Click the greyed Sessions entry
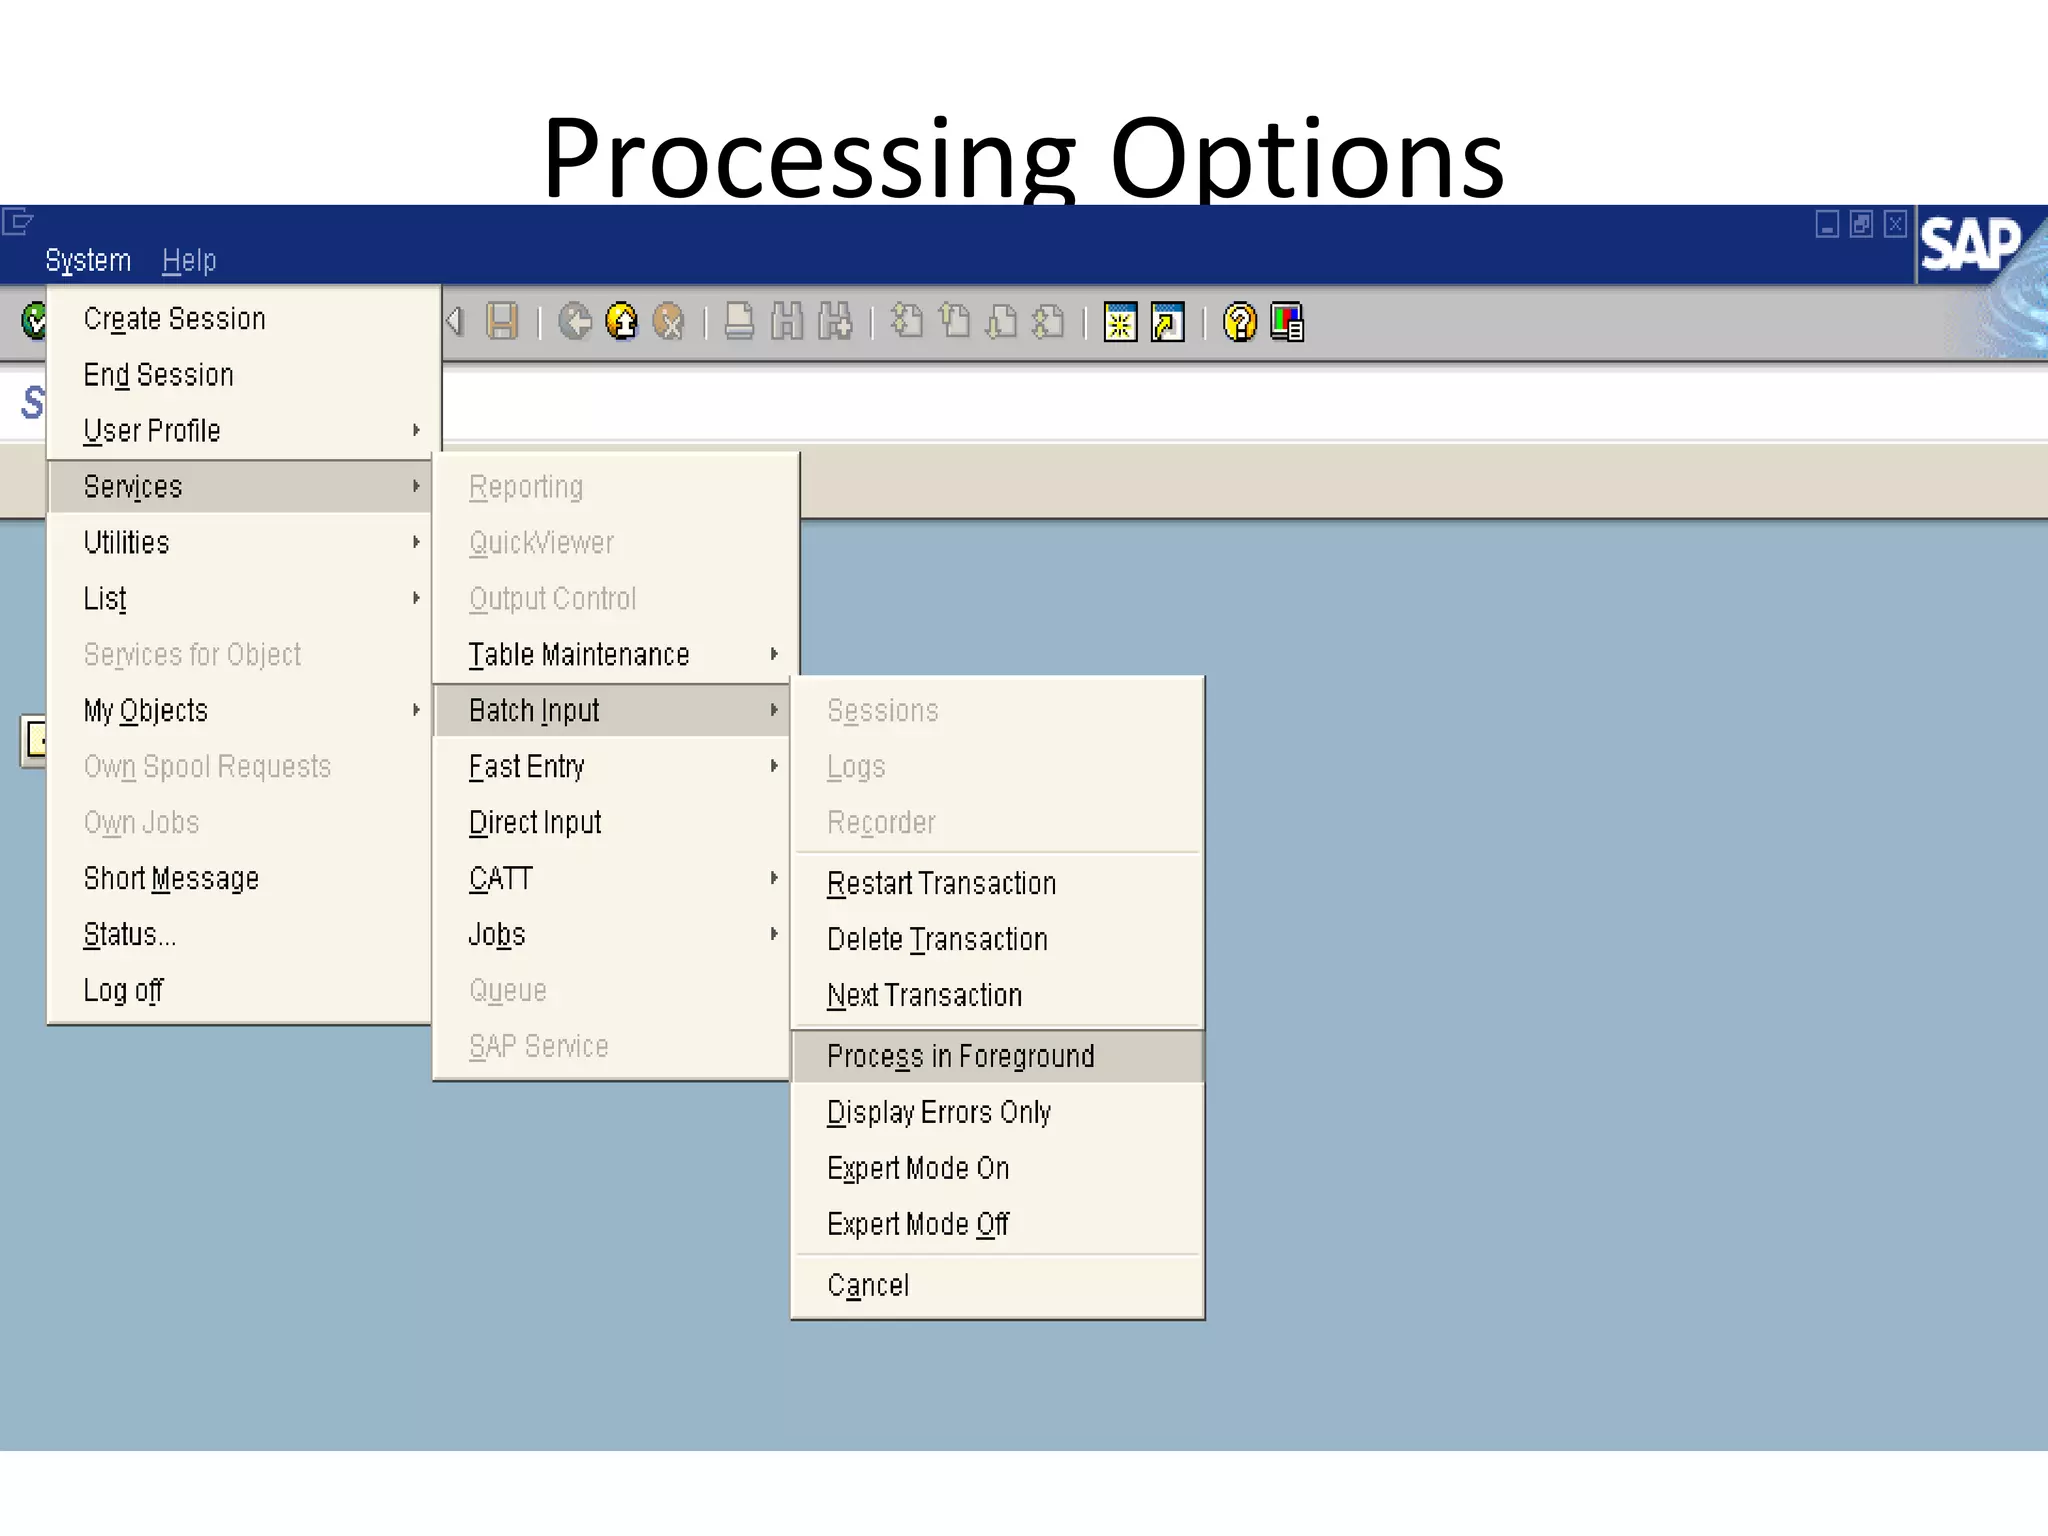The width and height of the screenshot is (2048, 1536). click(x=997, y=711)
